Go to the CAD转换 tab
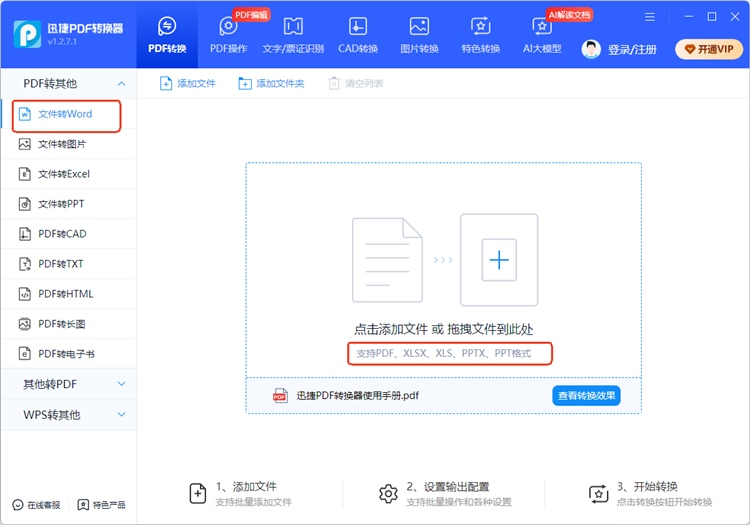Viewport: 750px width, 525px height. pyautogui.click(x=358, y=34)
